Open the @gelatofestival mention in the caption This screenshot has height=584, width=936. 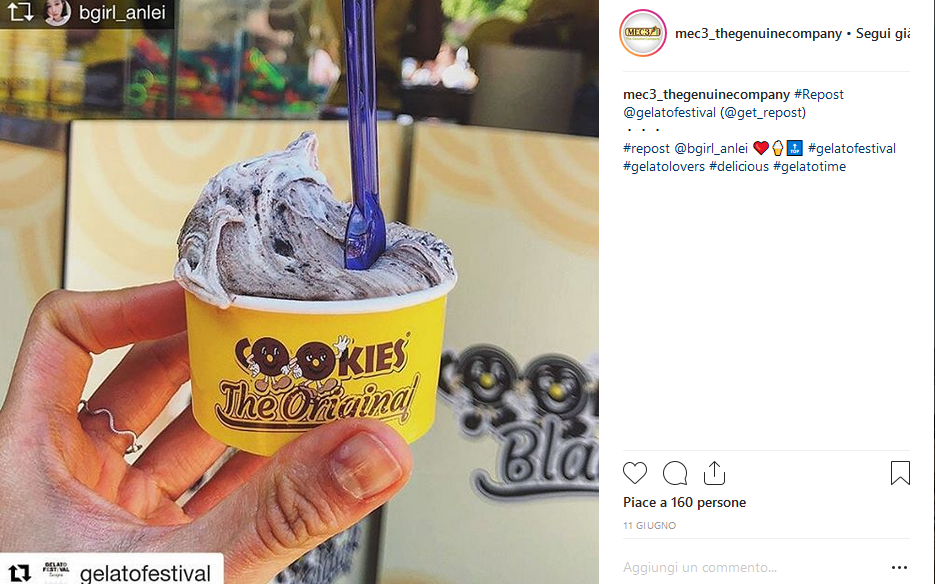click(669, 112)
